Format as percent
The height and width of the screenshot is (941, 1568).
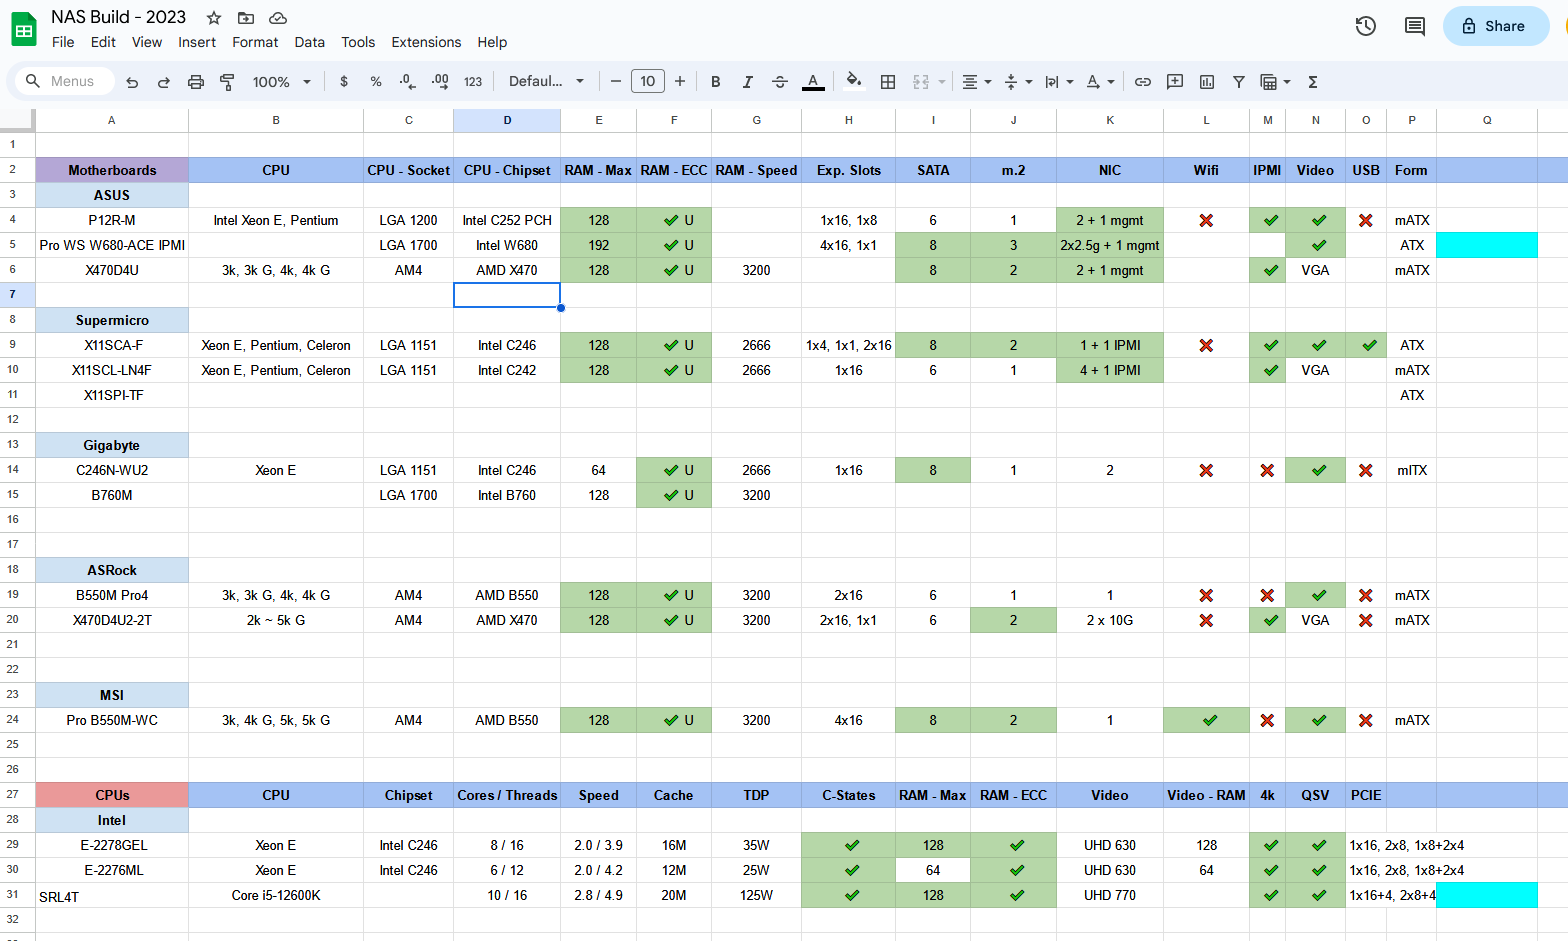coord(376,82)
